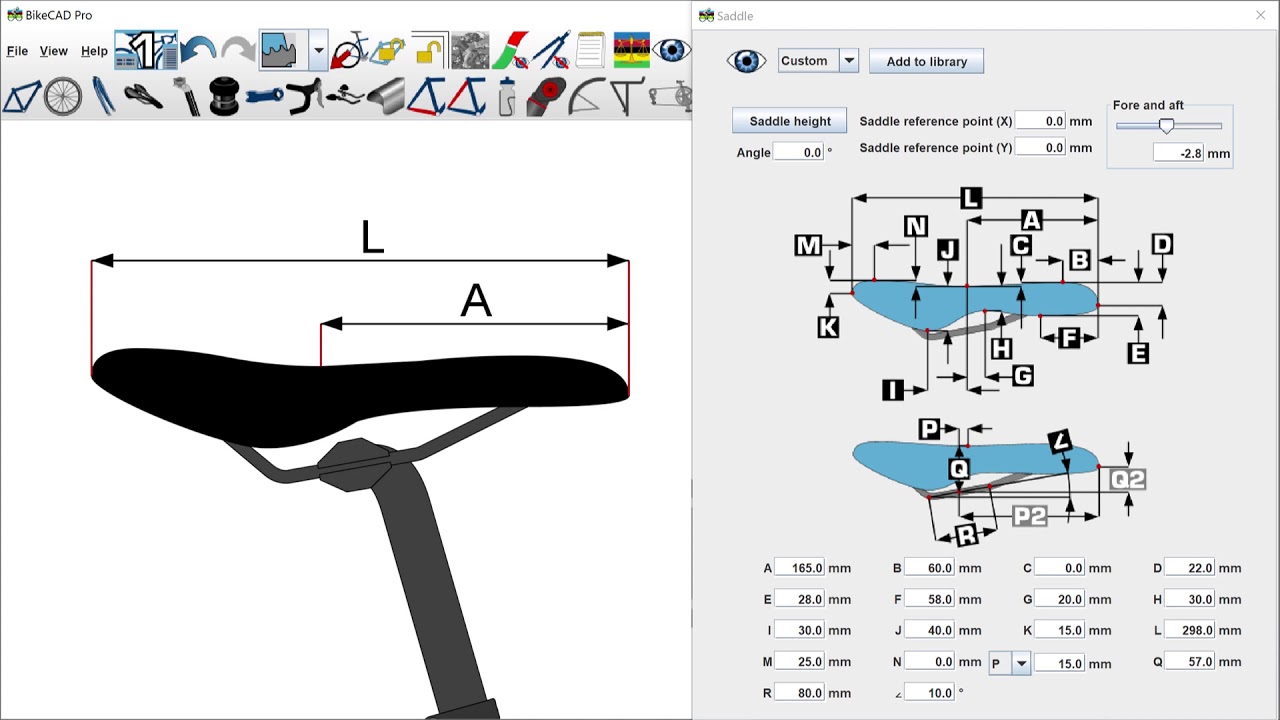Toggle paint visibility brush icon
Image resolution: width=1280 pixels, height=720 pixels.
click(510, 50)
